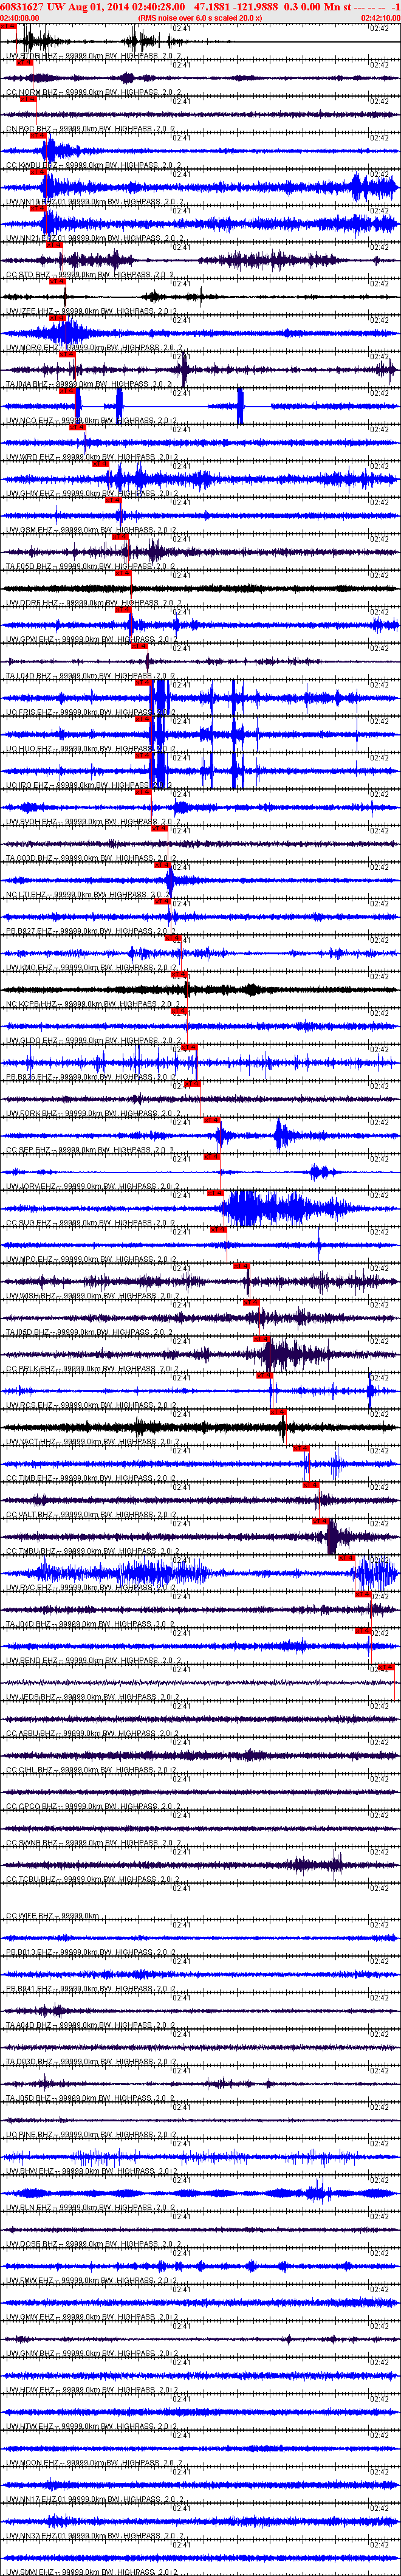Screen dimensions: 401x2576
Task: Click the event header title starting 60831627 UW
Action: tap(200, 6)
